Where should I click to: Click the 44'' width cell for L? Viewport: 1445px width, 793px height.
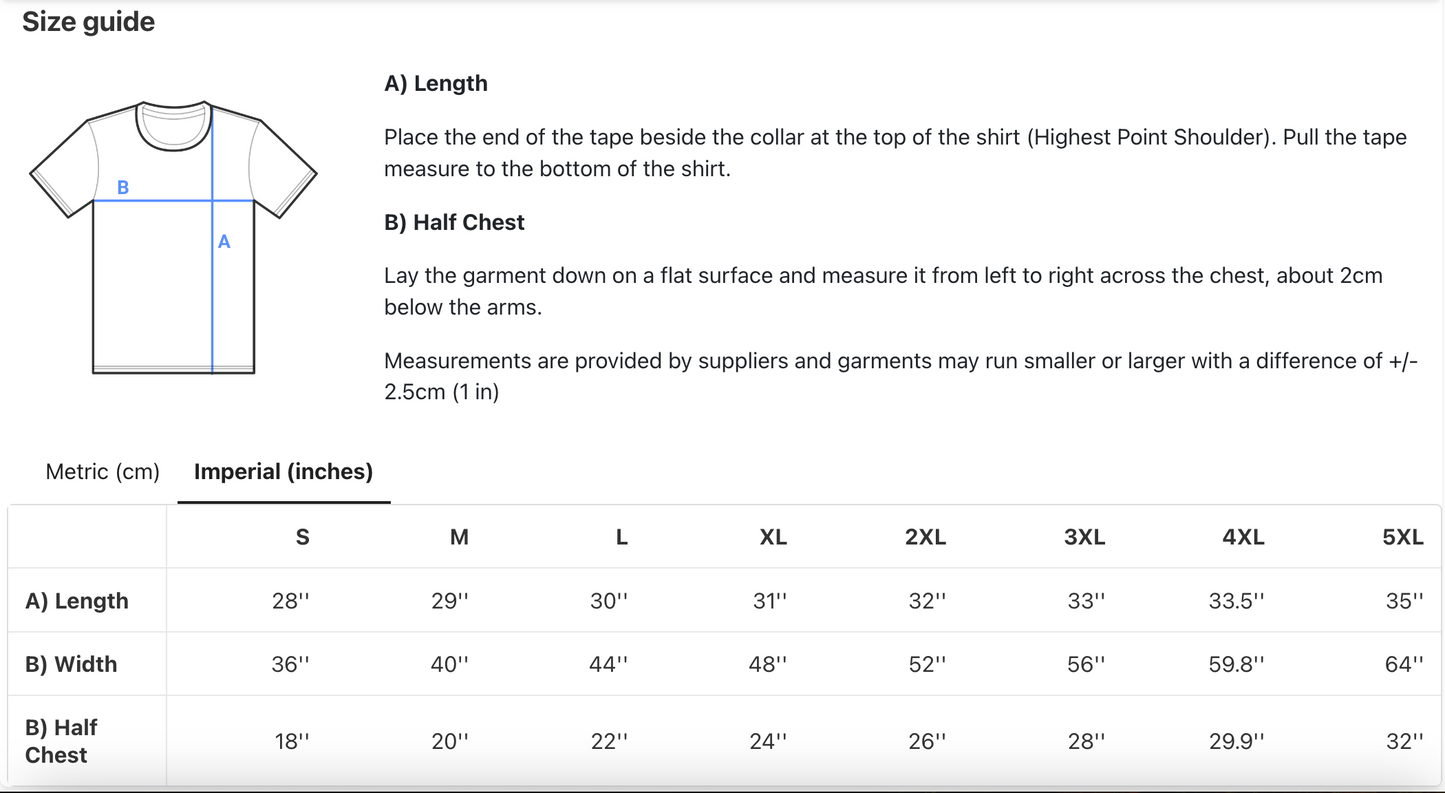[x=609, y=664]
